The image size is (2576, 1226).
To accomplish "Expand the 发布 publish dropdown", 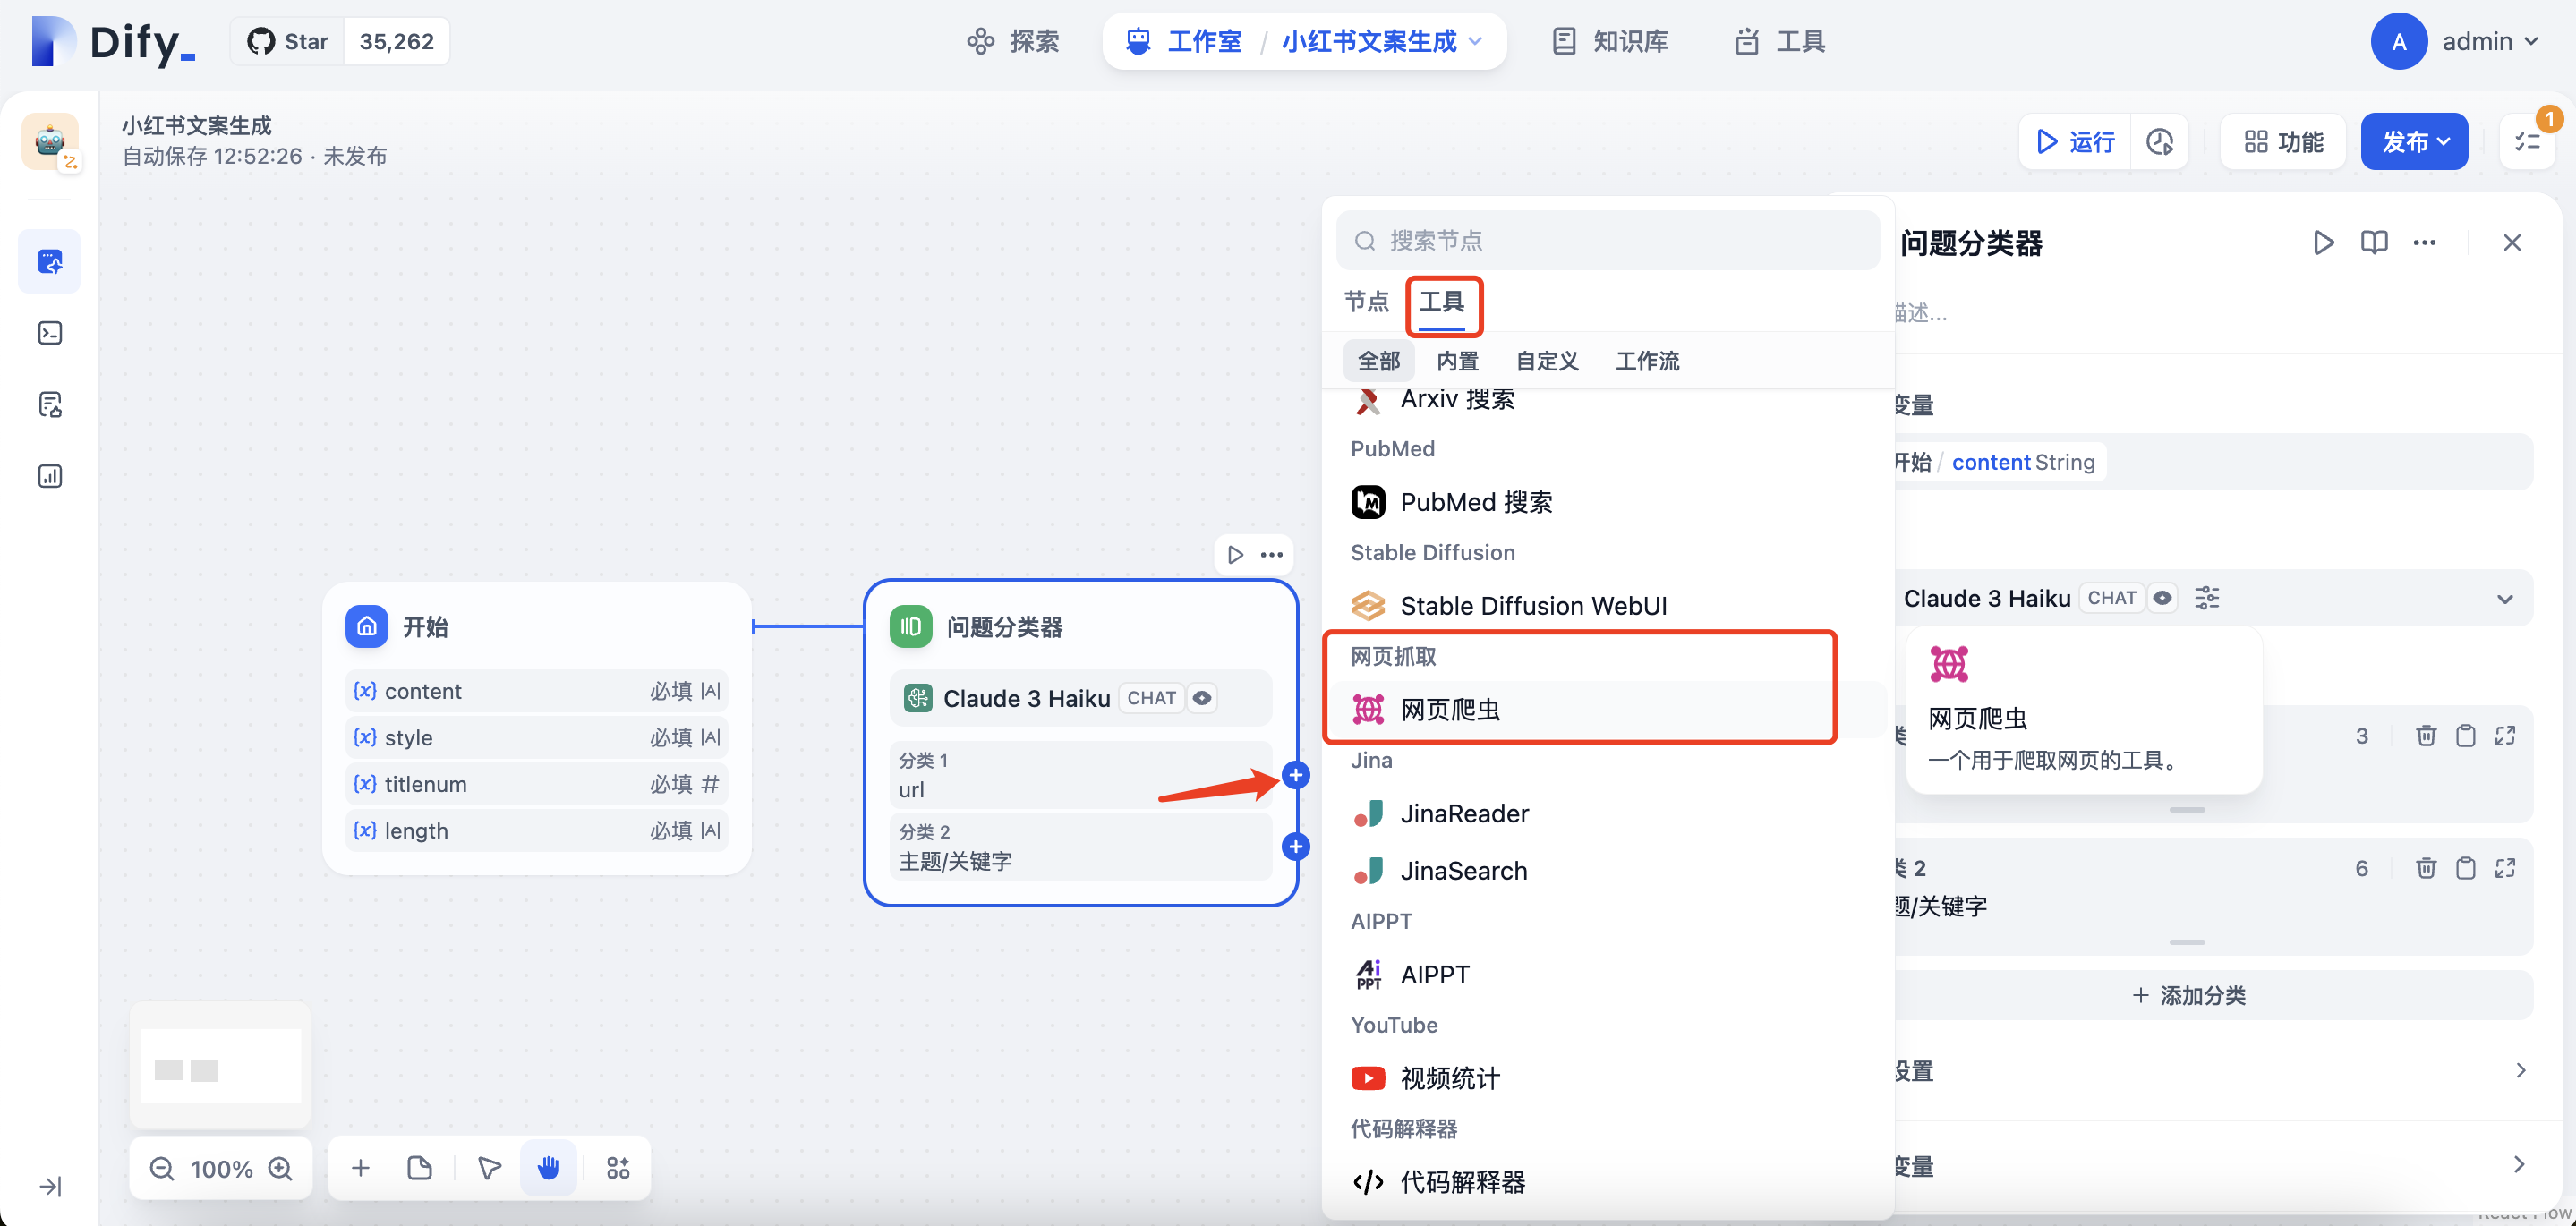I will pos(2414,142).
